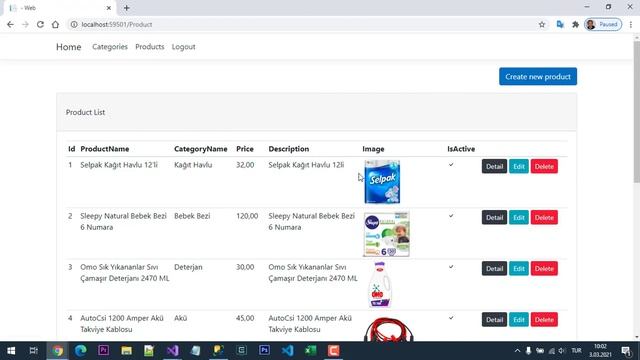Delete the AutoCsi Akü Kablosu product
Viewport: 640px width, 360px height.
[x=544, y=320]
